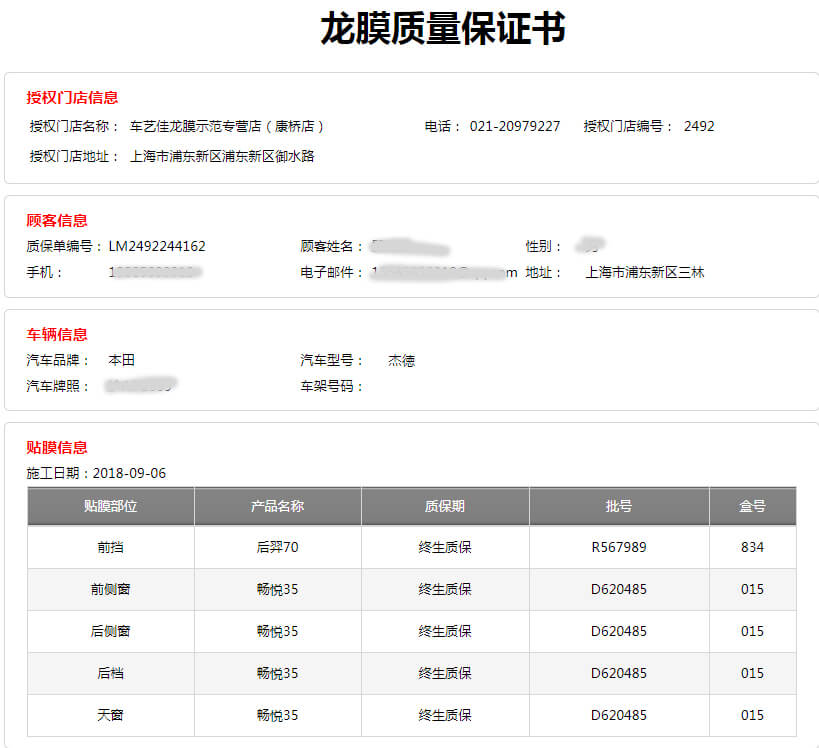Screen dimensions: 819x748
Task: Click the construction date 2018-09-06
Action: [x=129, y=473]
